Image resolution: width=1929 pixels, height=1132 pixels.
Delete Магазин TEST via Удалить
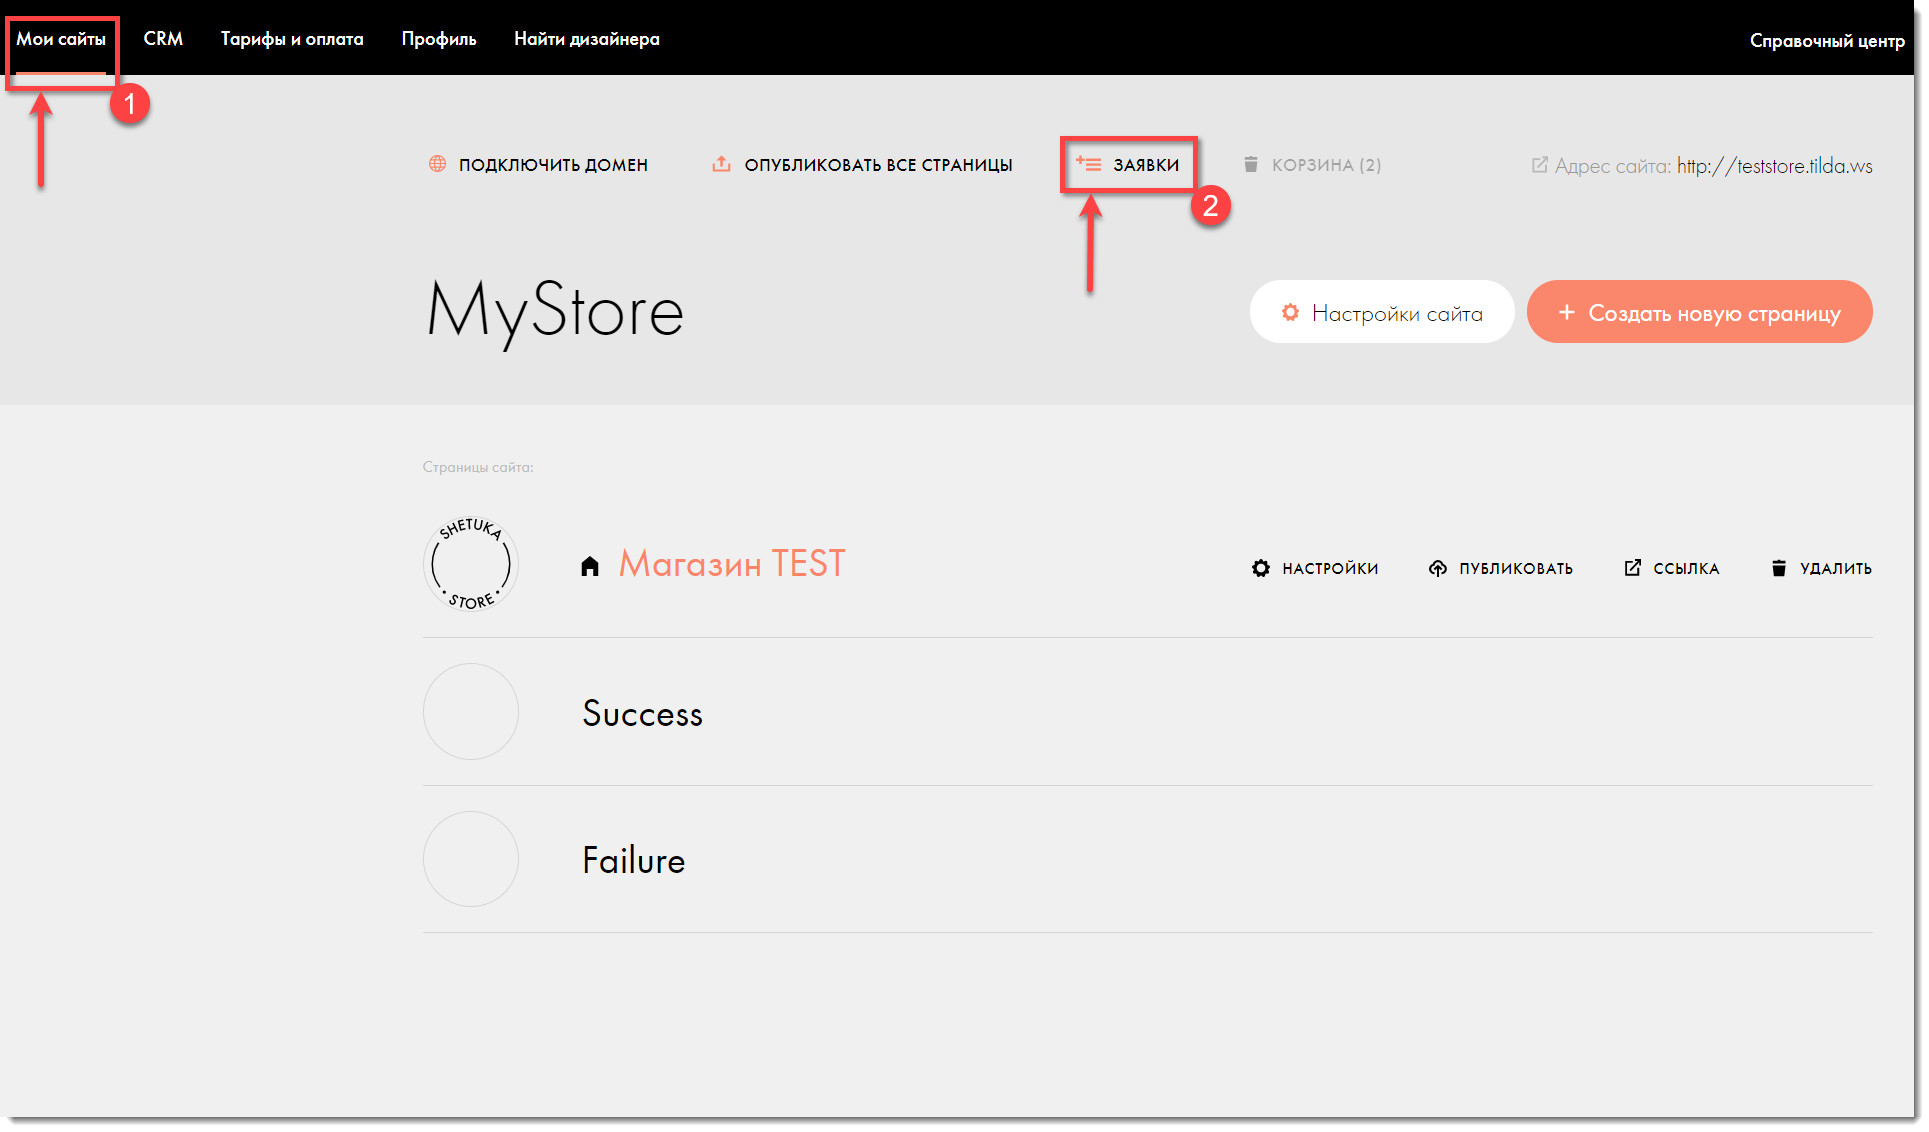(x=1836, y=569)
